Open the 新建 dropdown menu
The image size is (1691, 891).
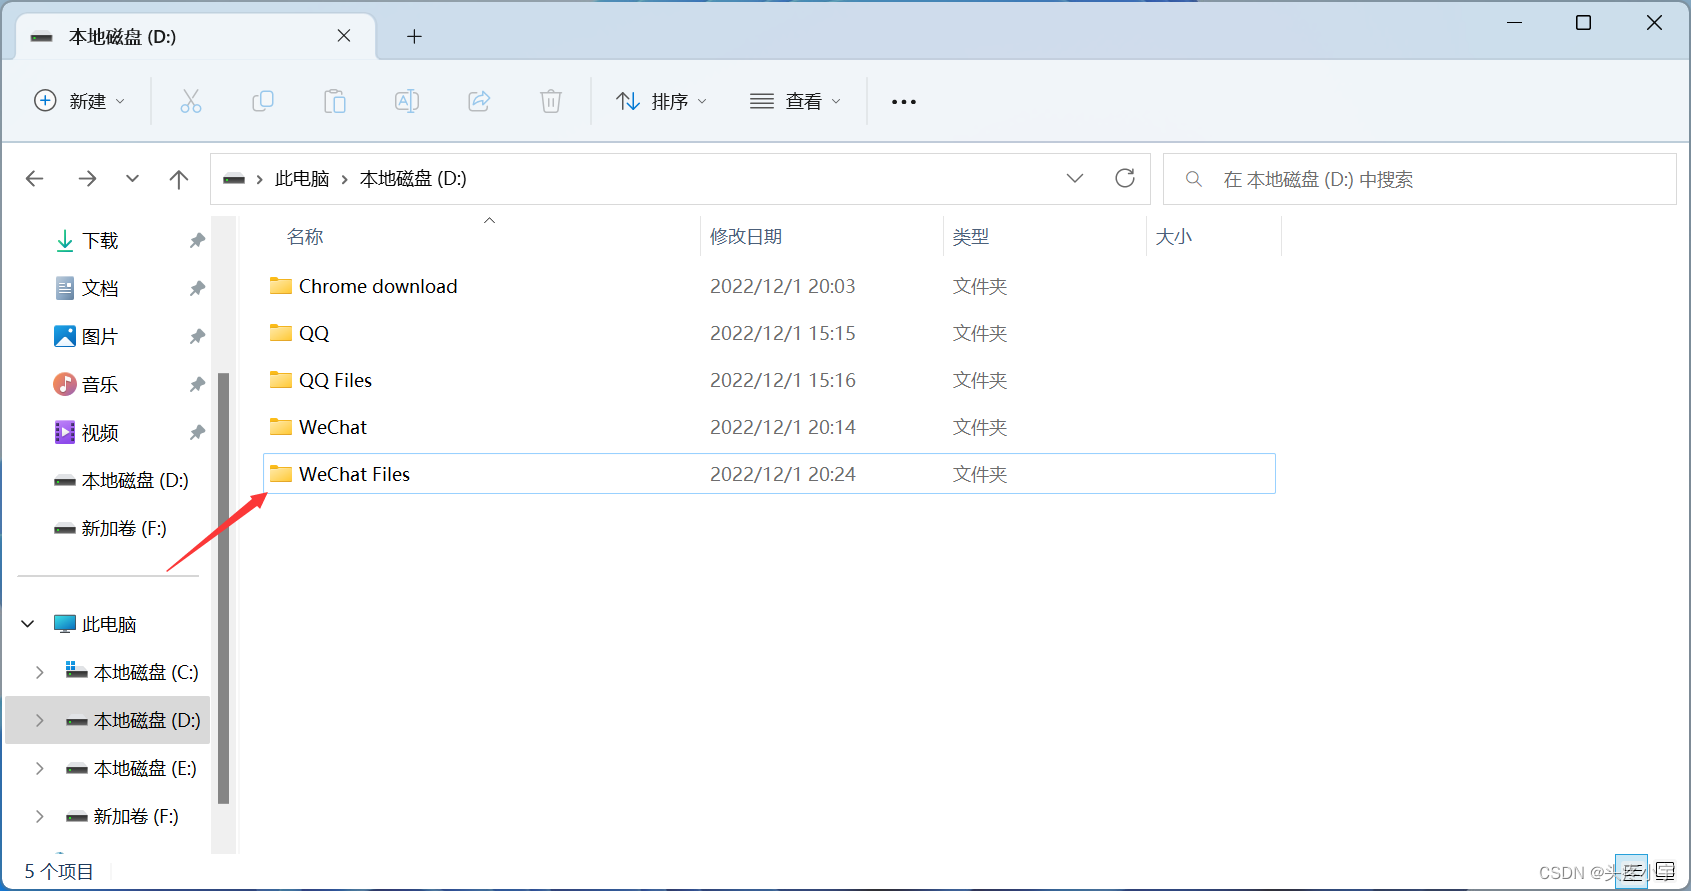coord(80,101)
